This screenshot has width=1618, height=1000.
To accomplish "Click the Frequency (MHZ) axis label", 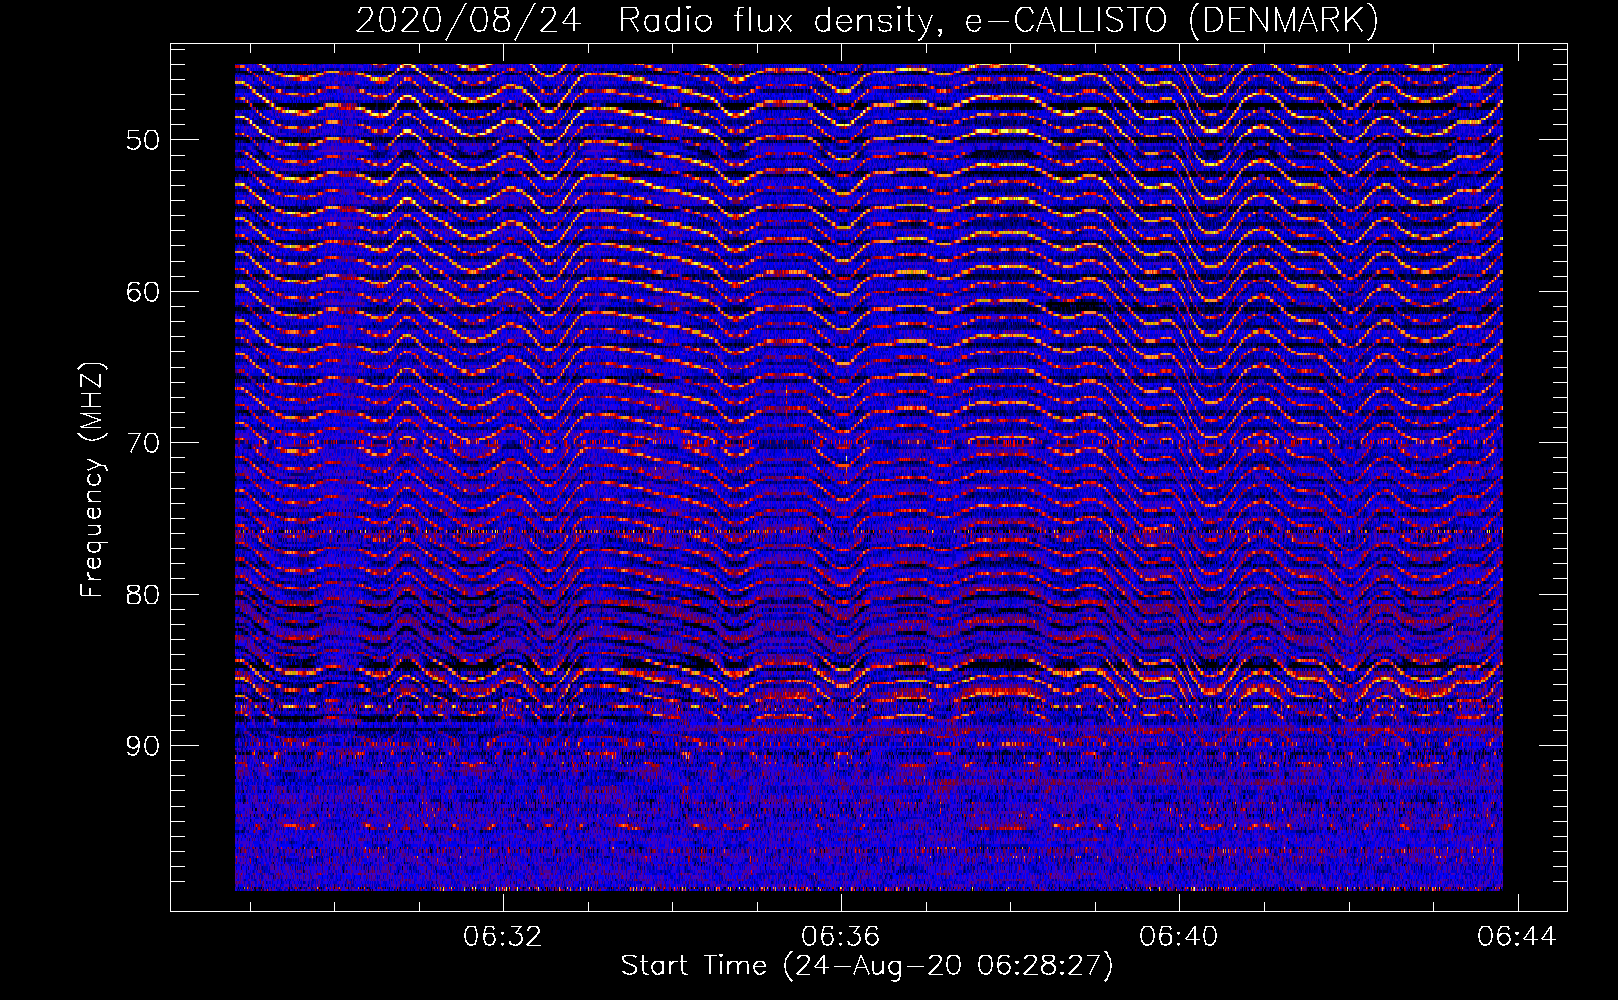I will click(x=92, y=480).
